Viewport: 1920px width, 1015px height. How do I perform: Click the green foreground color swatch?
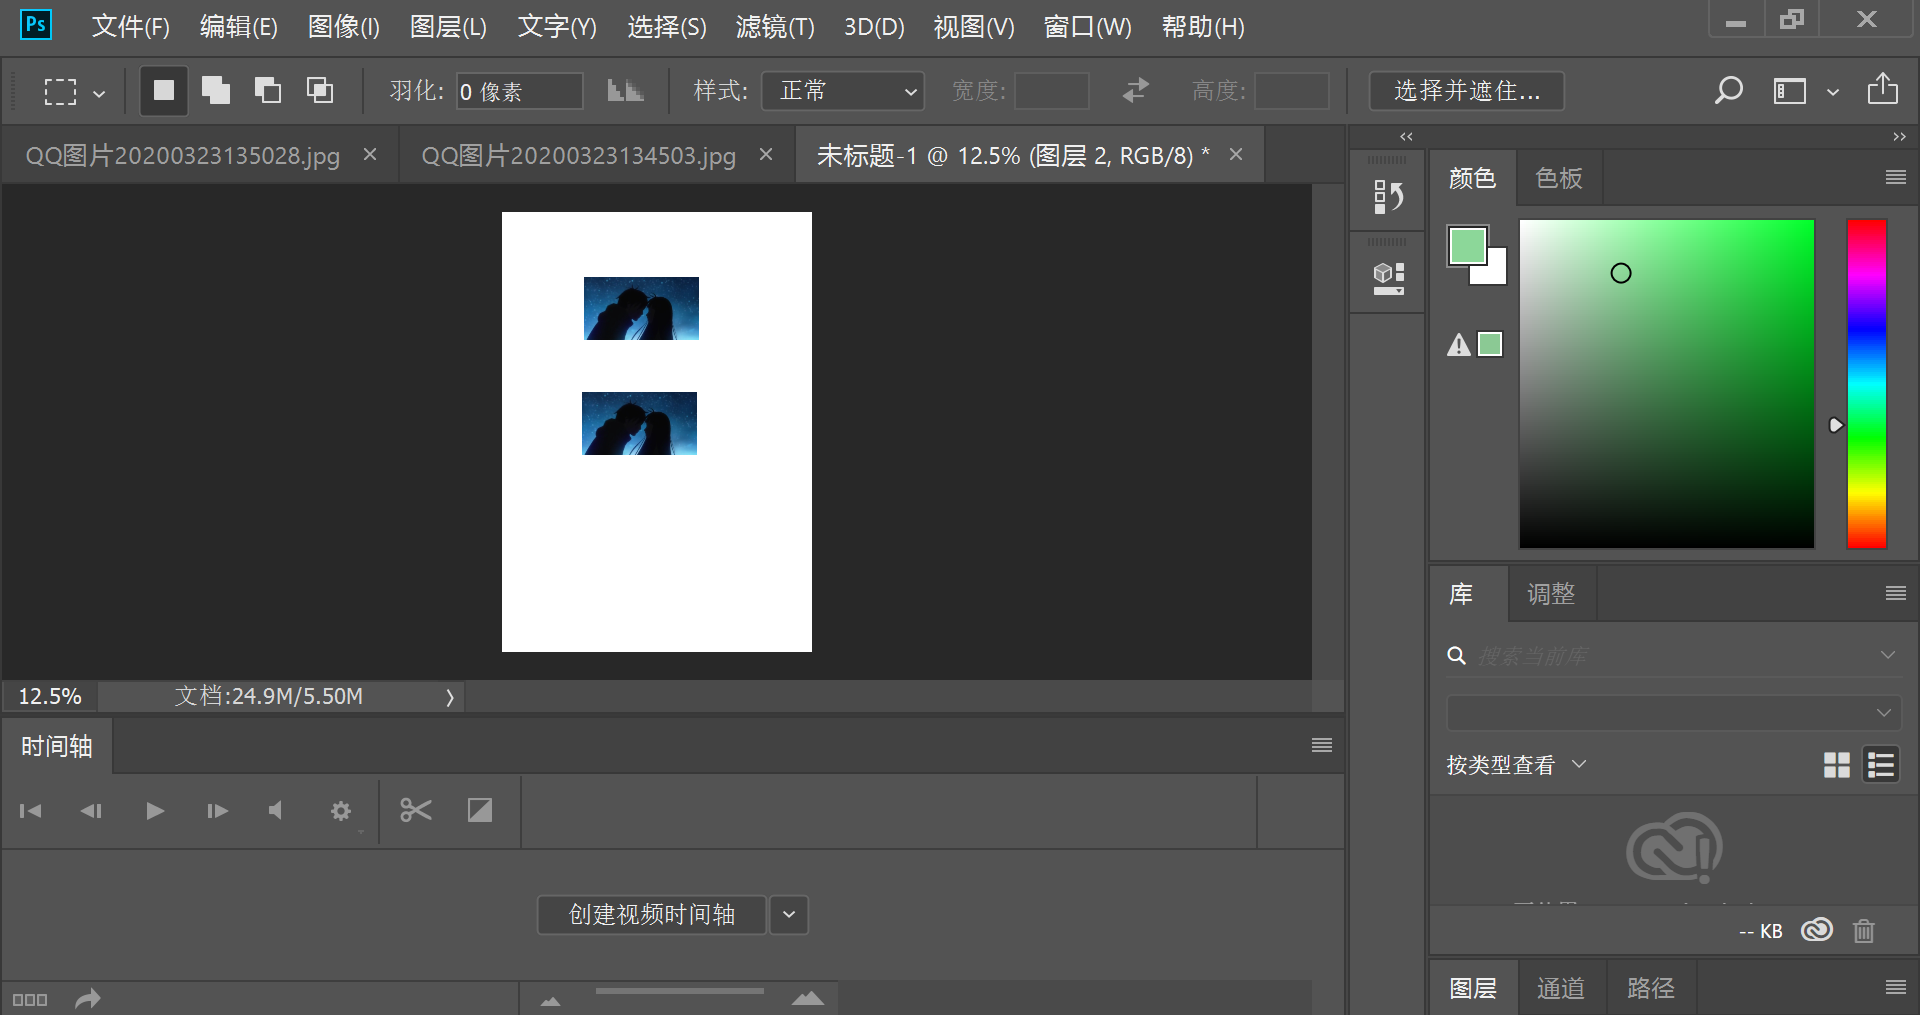[1467, 245]
